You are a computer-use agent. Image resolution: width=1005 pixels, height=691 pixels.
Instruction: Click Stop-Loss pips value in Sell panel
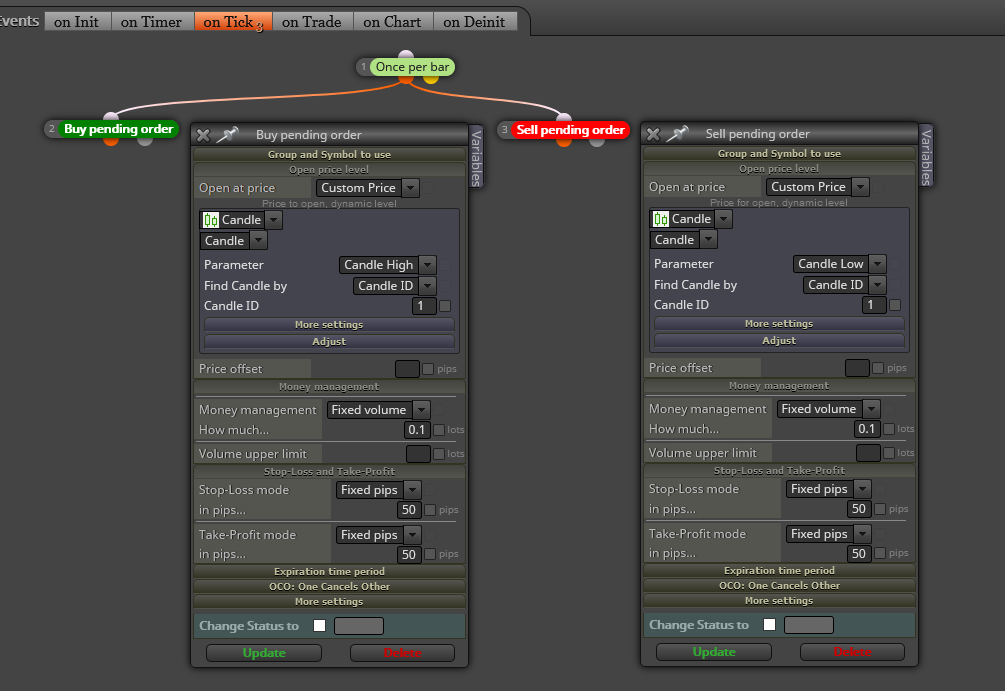(859, 509)
